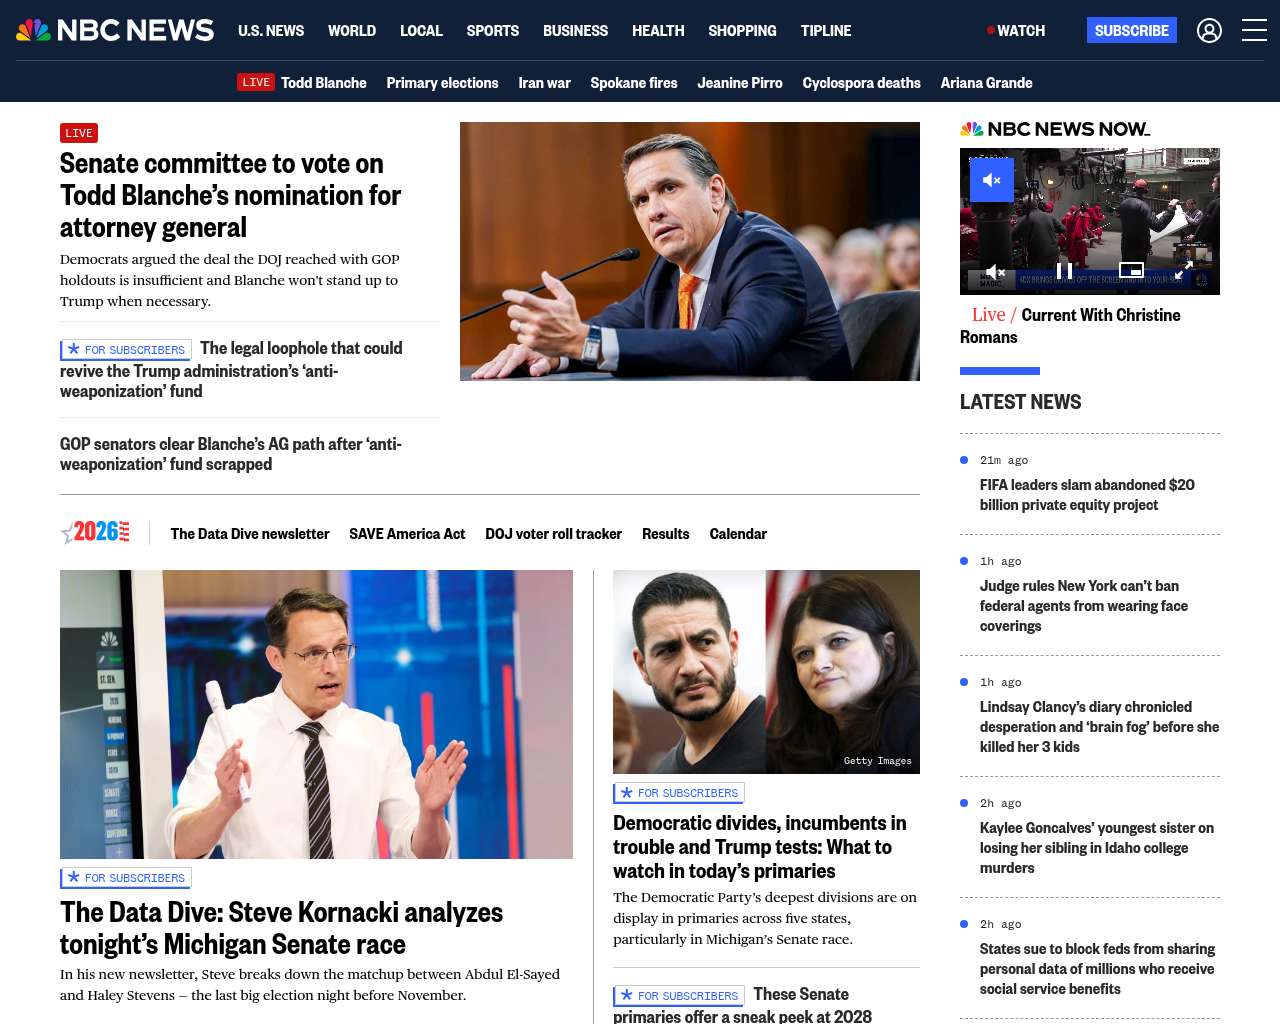Open the Cyclospora deaths trending topic

861,83
